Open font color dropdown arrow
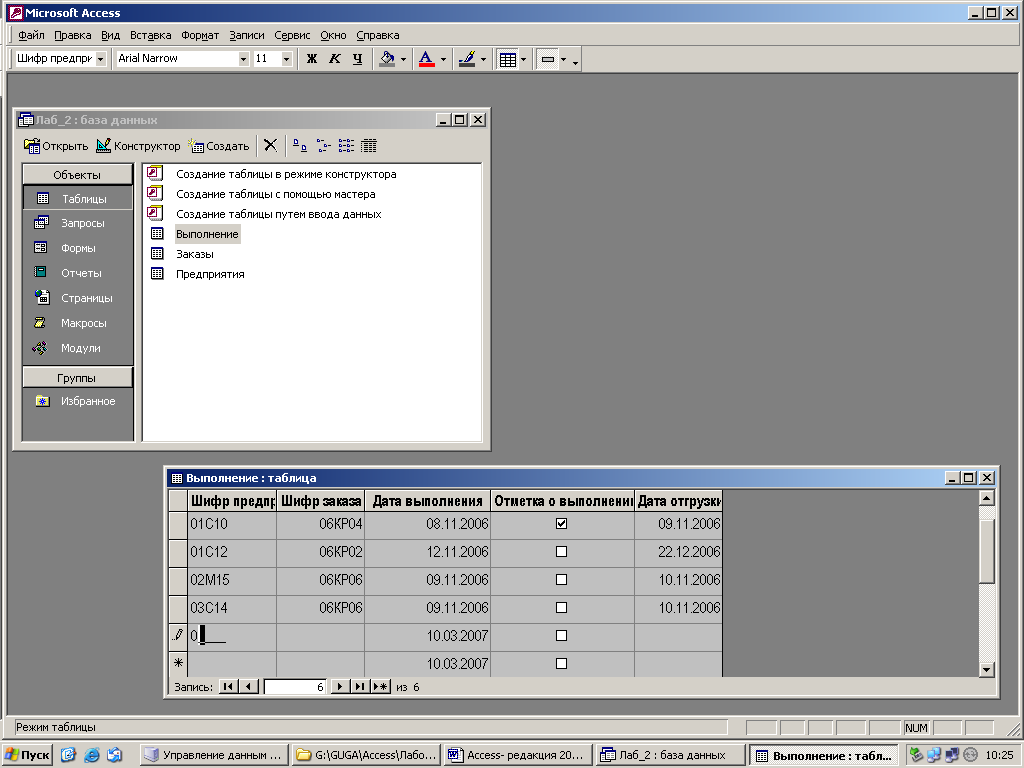The width and height of the screenshot is (1024, 768). 443,59
